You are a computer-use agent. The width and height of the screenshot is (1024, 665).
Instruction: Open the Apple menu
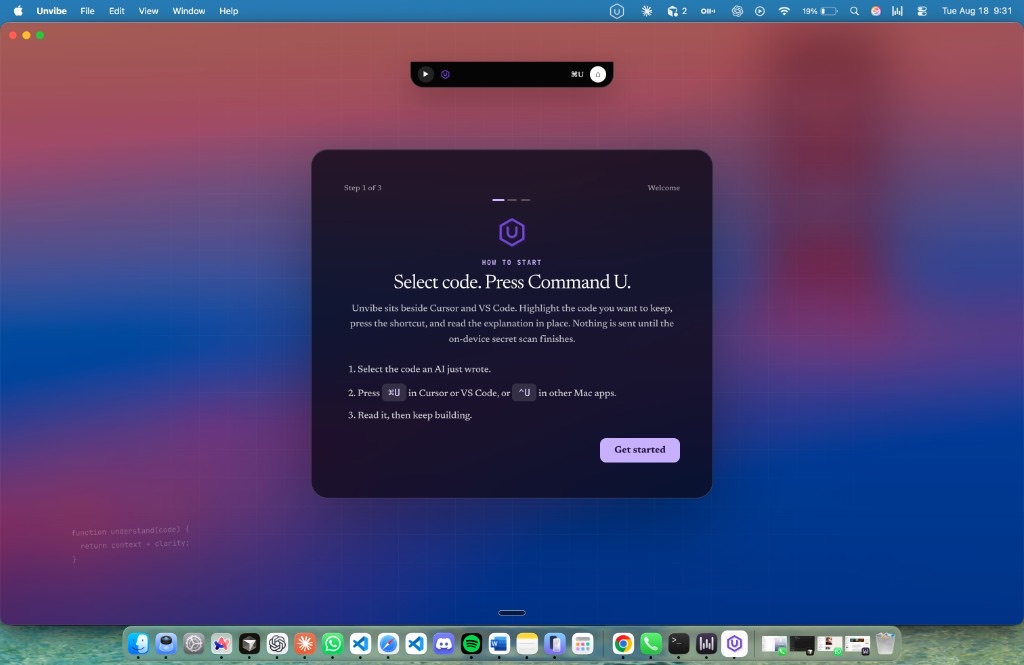pyautogui.click(x=18, y=11)
